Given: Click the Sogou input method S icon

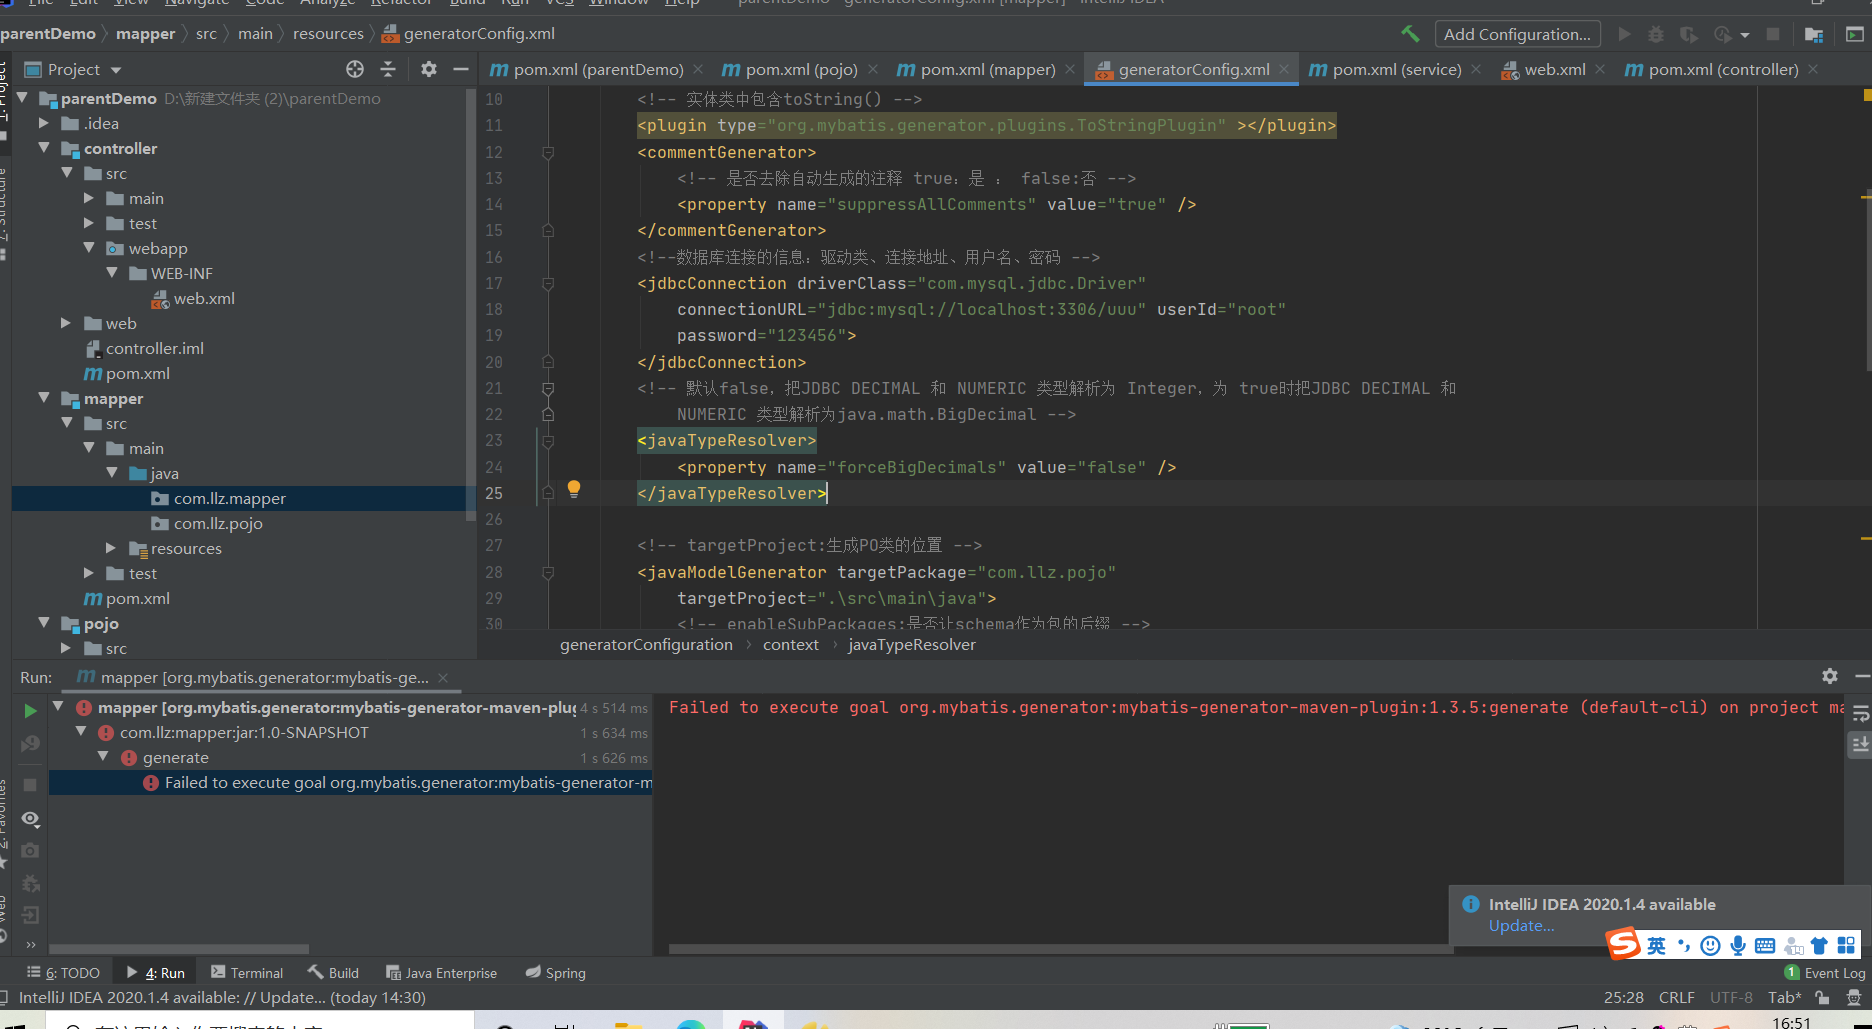Looking at the screenshot, I should click(1623, 943).
